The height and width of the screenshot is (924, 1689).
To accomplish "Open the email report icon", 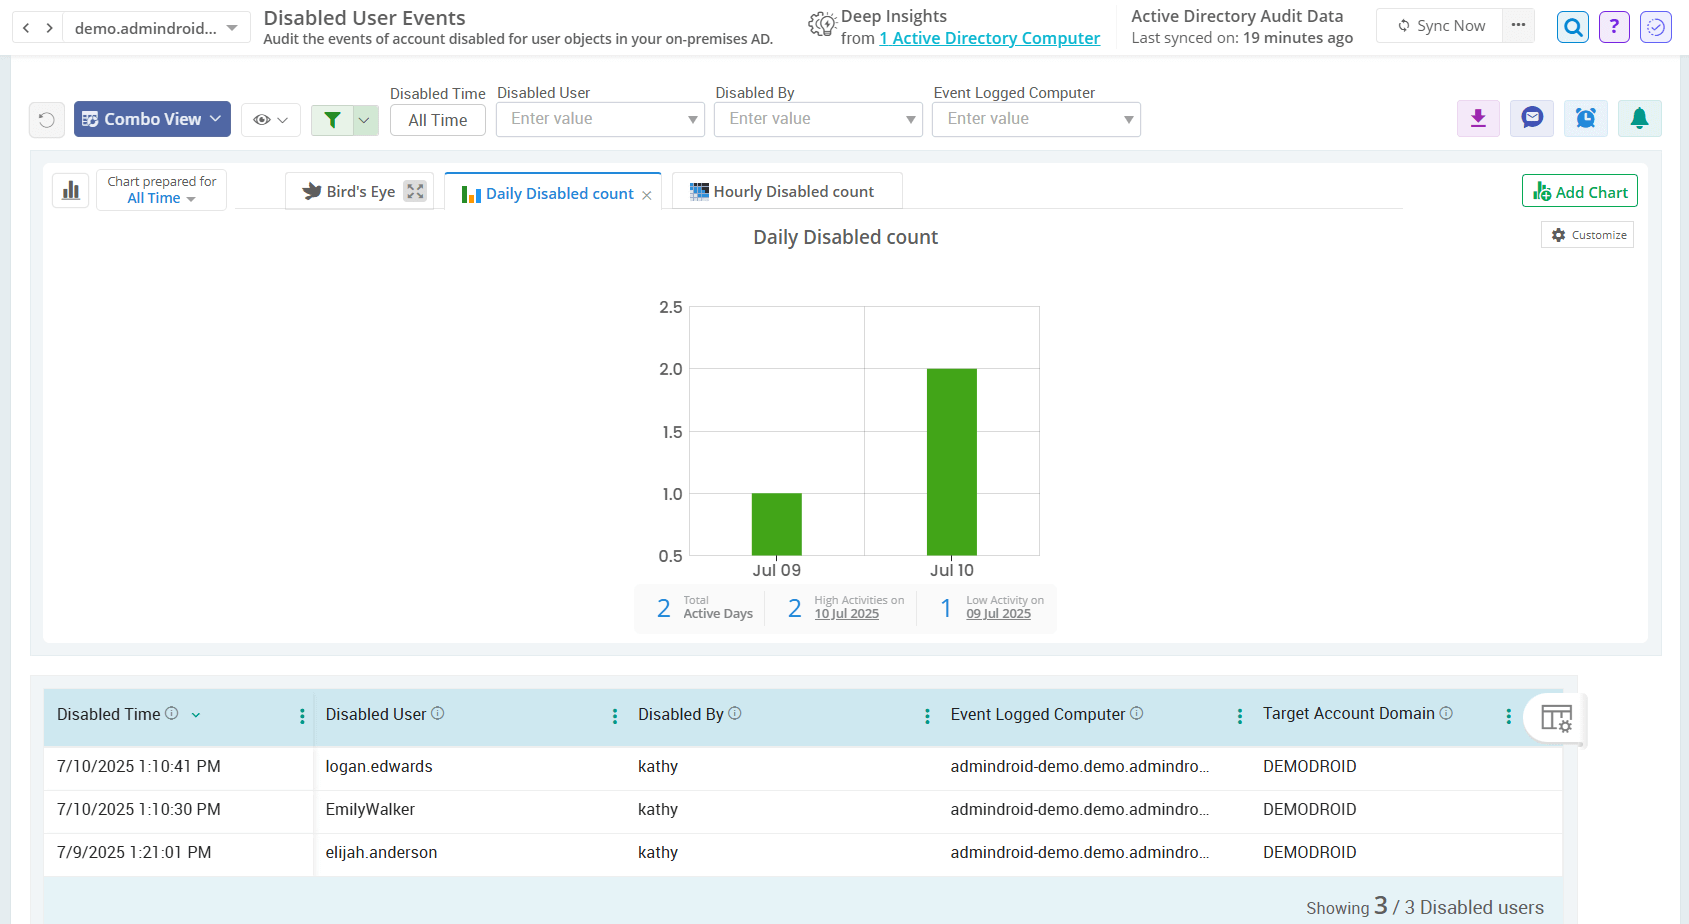I will 1532,119.
